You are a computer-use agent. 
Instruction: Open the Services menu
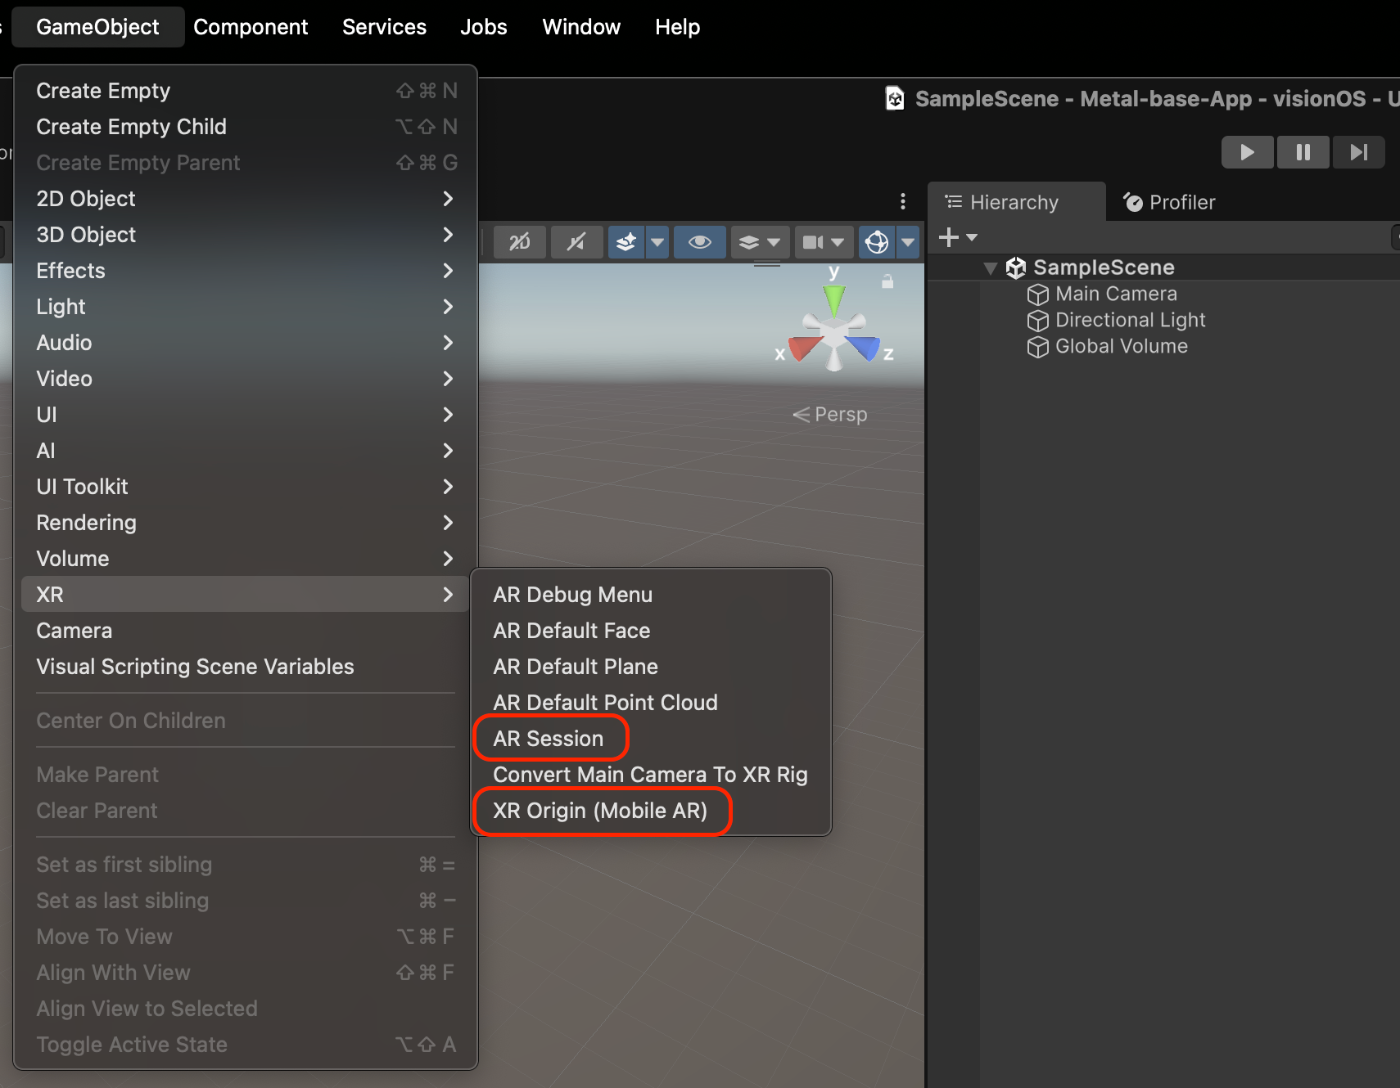(x=384, y=27)
